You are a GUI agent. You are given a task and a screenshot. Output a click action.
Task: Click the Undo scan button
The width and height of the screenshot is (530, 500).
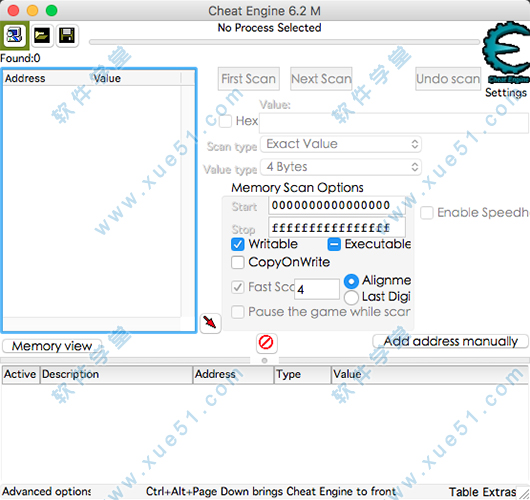(x=448, y=79)
